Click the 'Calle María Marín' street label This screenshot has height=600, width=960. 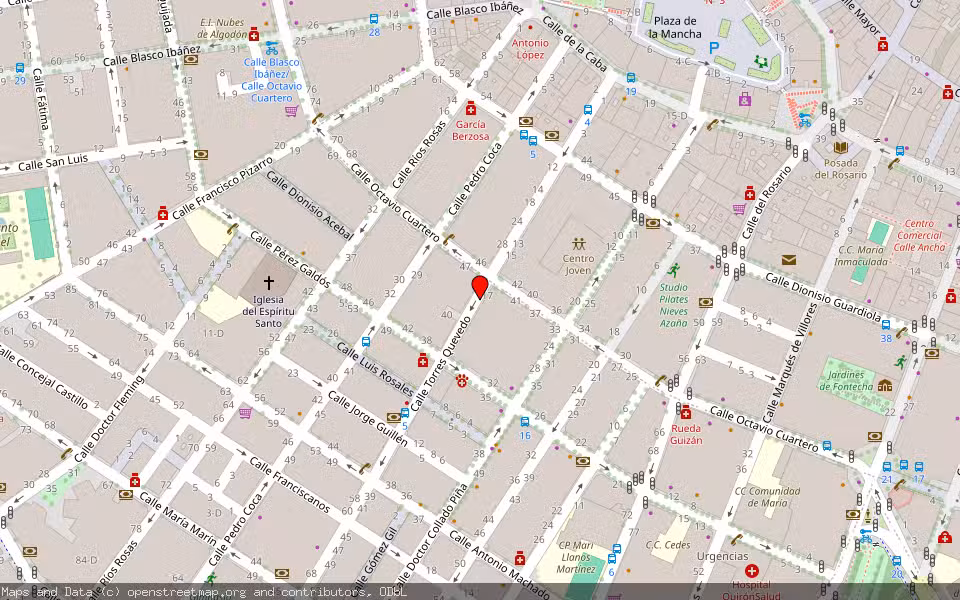(x=178, y=518)
